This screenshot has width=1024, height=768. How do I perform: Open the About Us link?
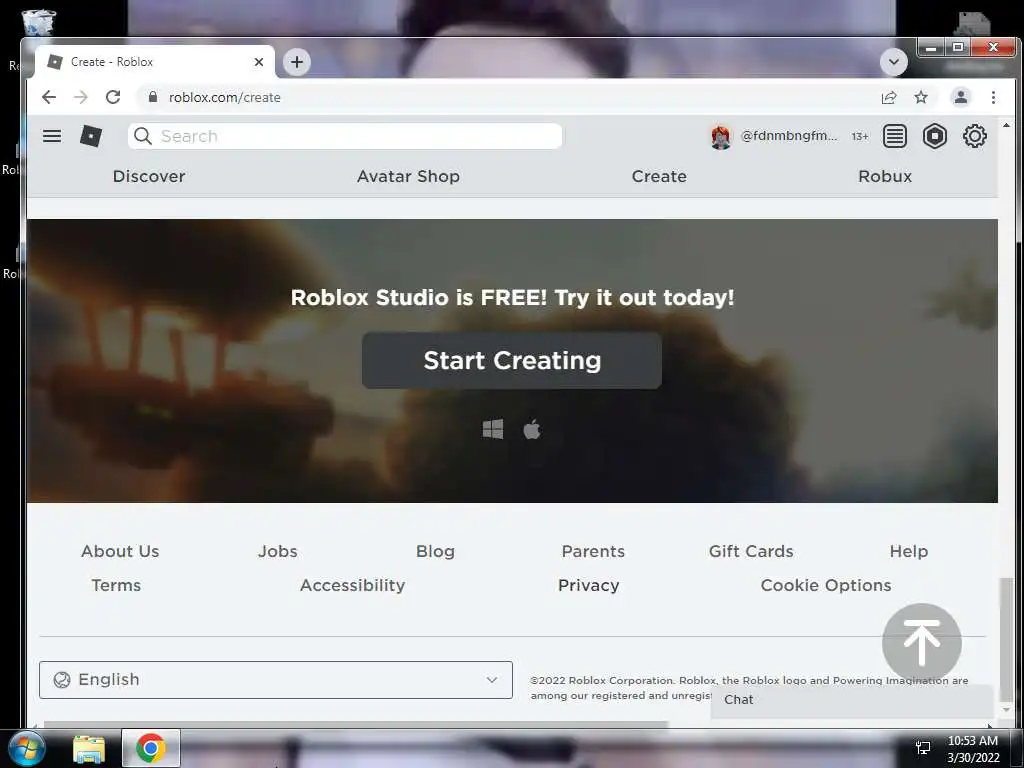pos(120,551)
